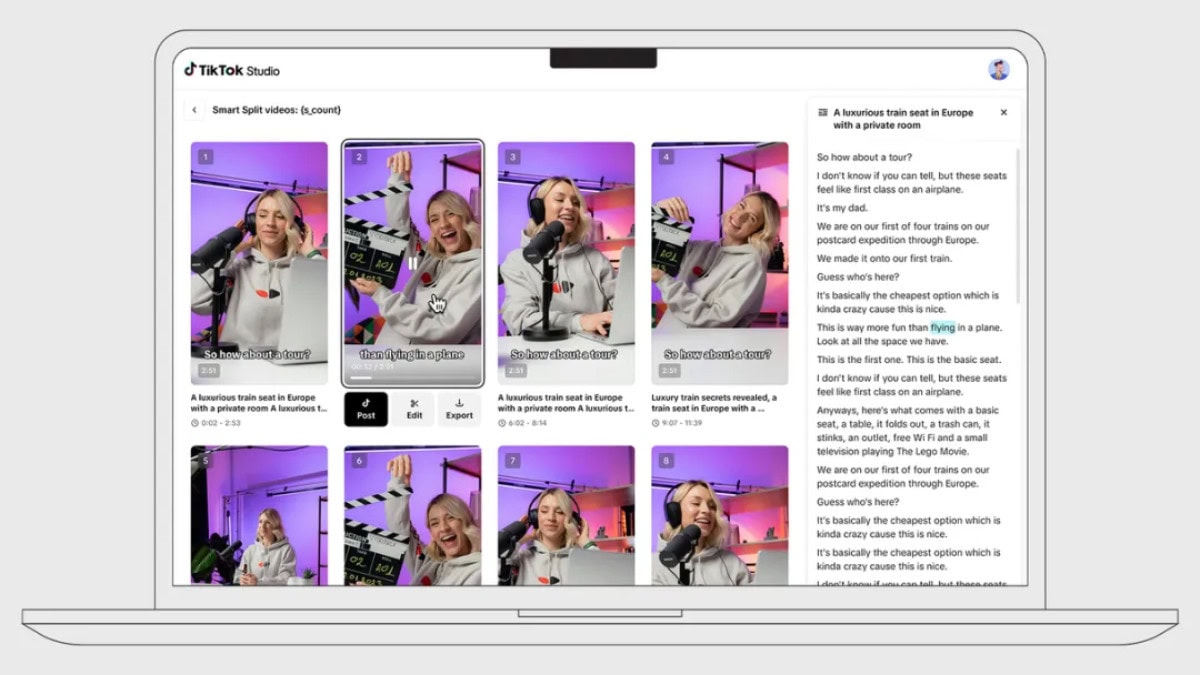Open editing via the scissors Edit icon
This screenshot has height=675, width=1200.
(413, 410)
